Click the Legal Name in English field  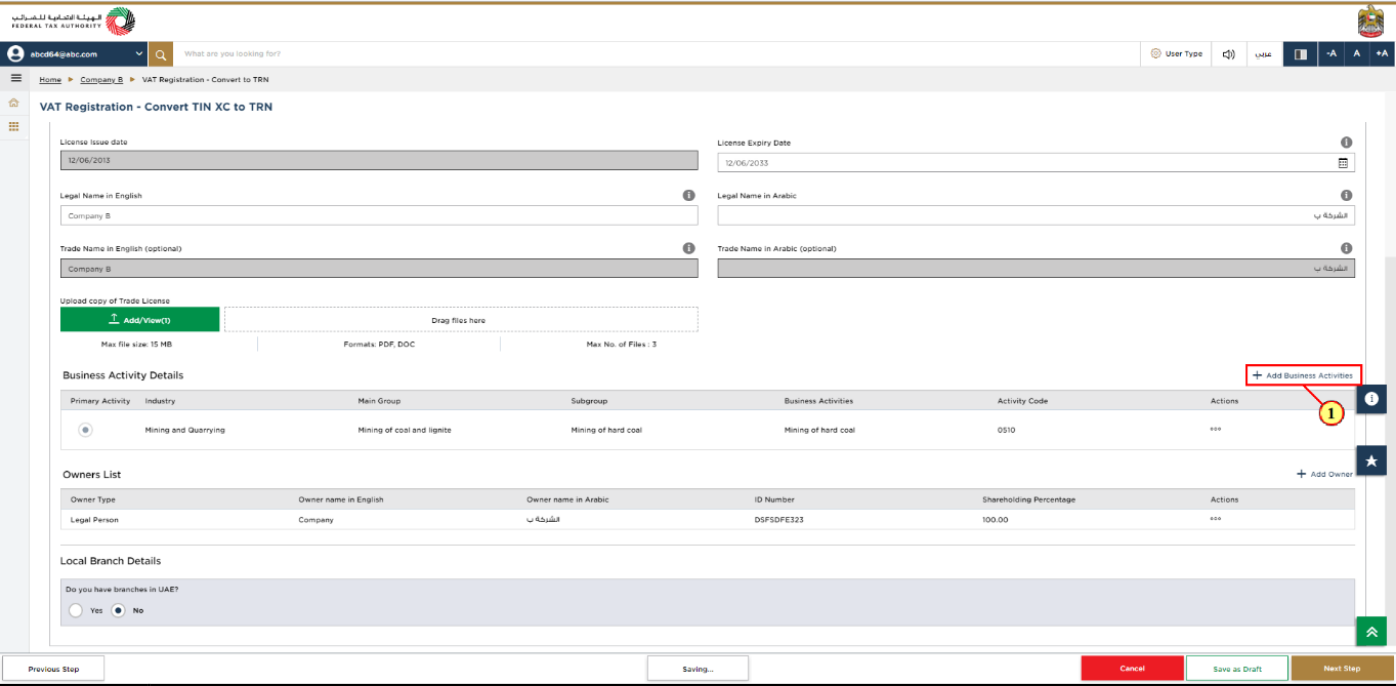coord(379,215)
